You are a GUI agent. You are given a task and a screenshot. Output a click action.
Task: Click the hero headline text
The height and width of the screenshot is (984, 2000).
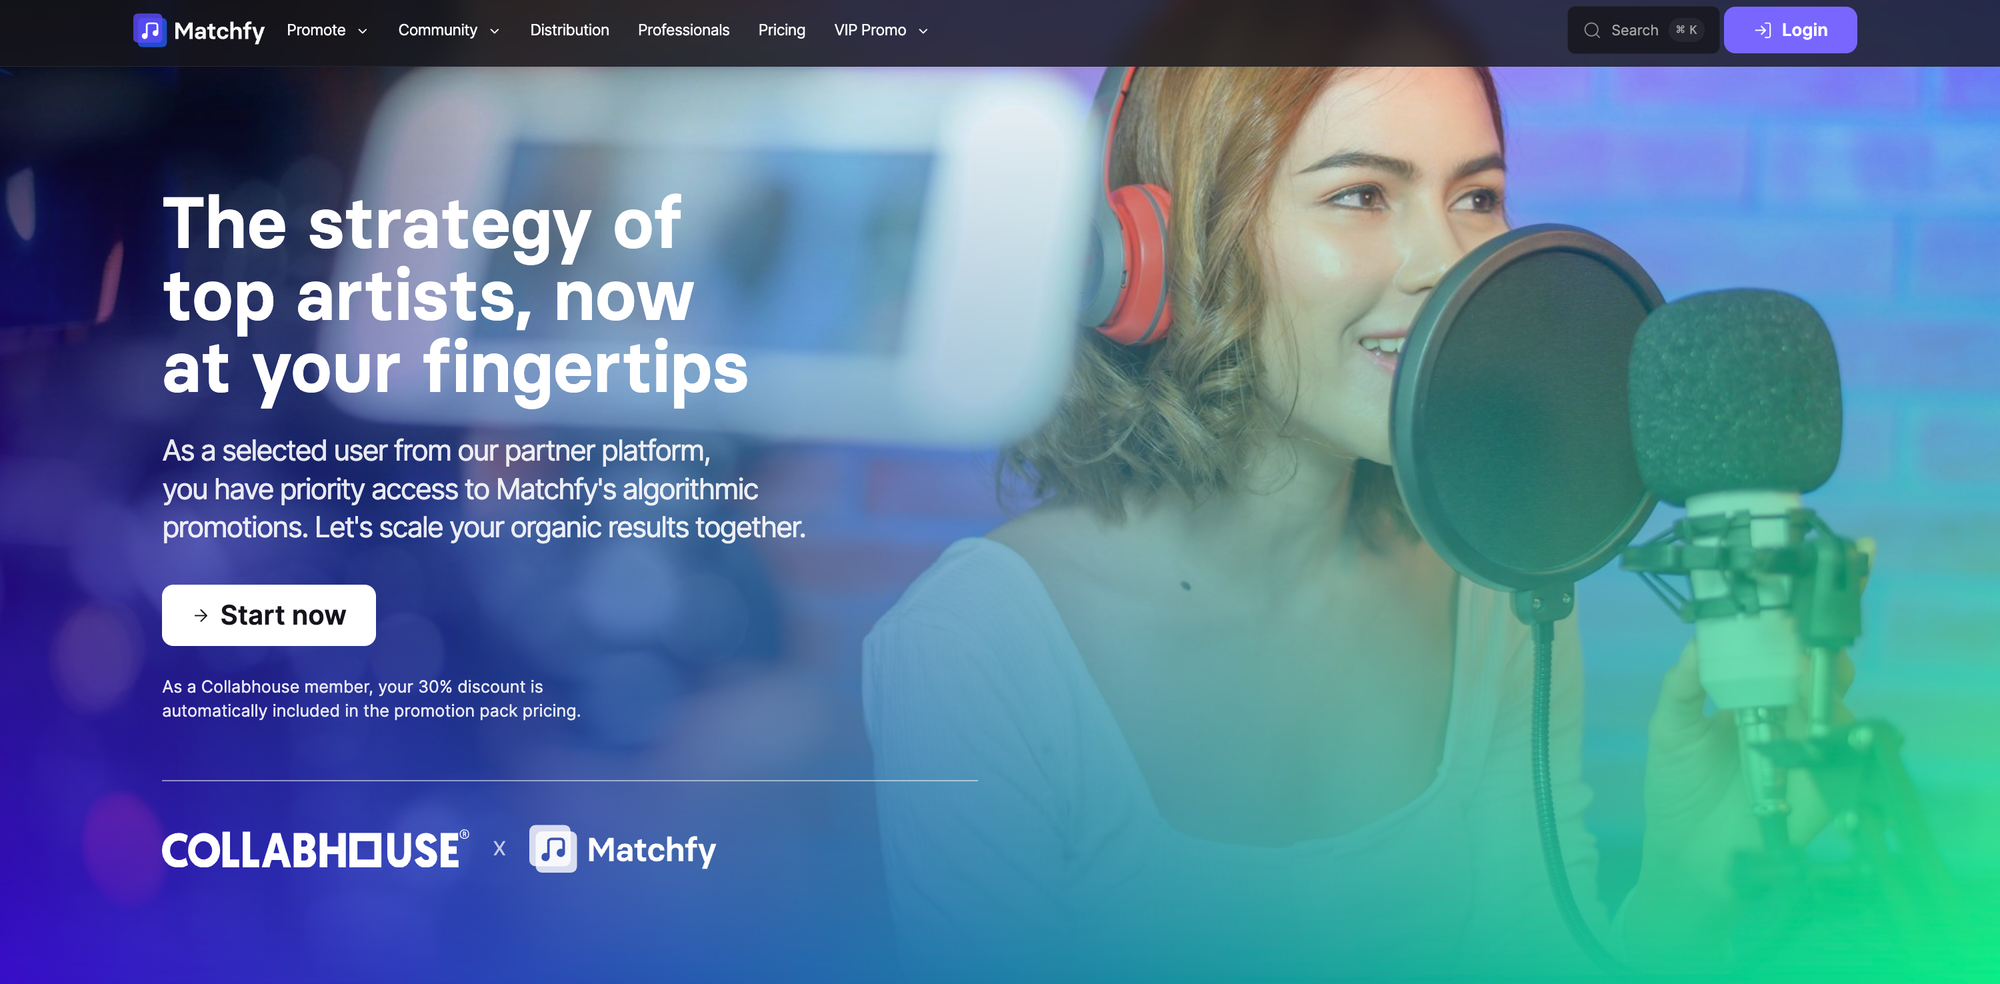pyautogui.click(x=455, y=297)
